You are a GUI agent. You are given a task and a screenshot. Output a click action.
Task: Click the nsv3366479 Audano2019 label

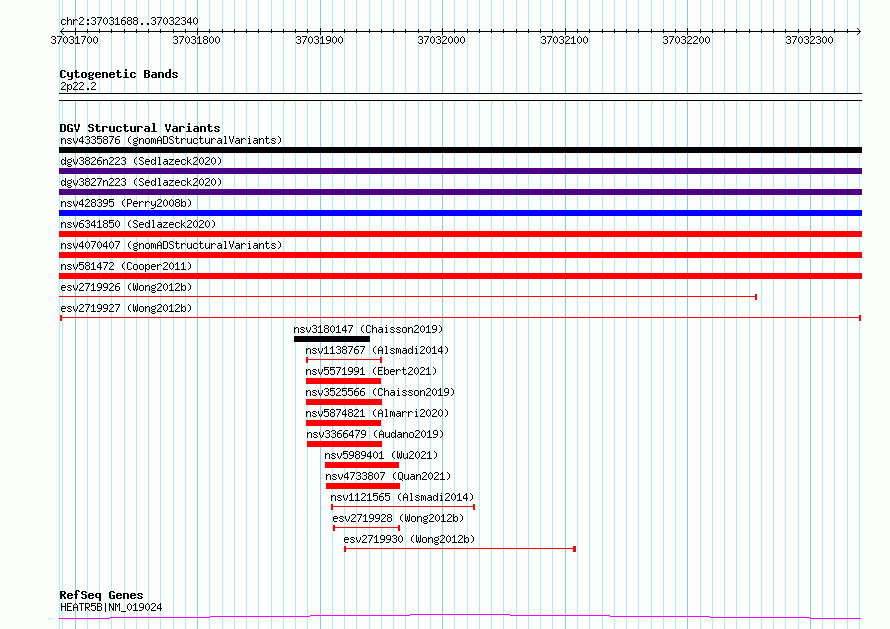tap(375, 434)
